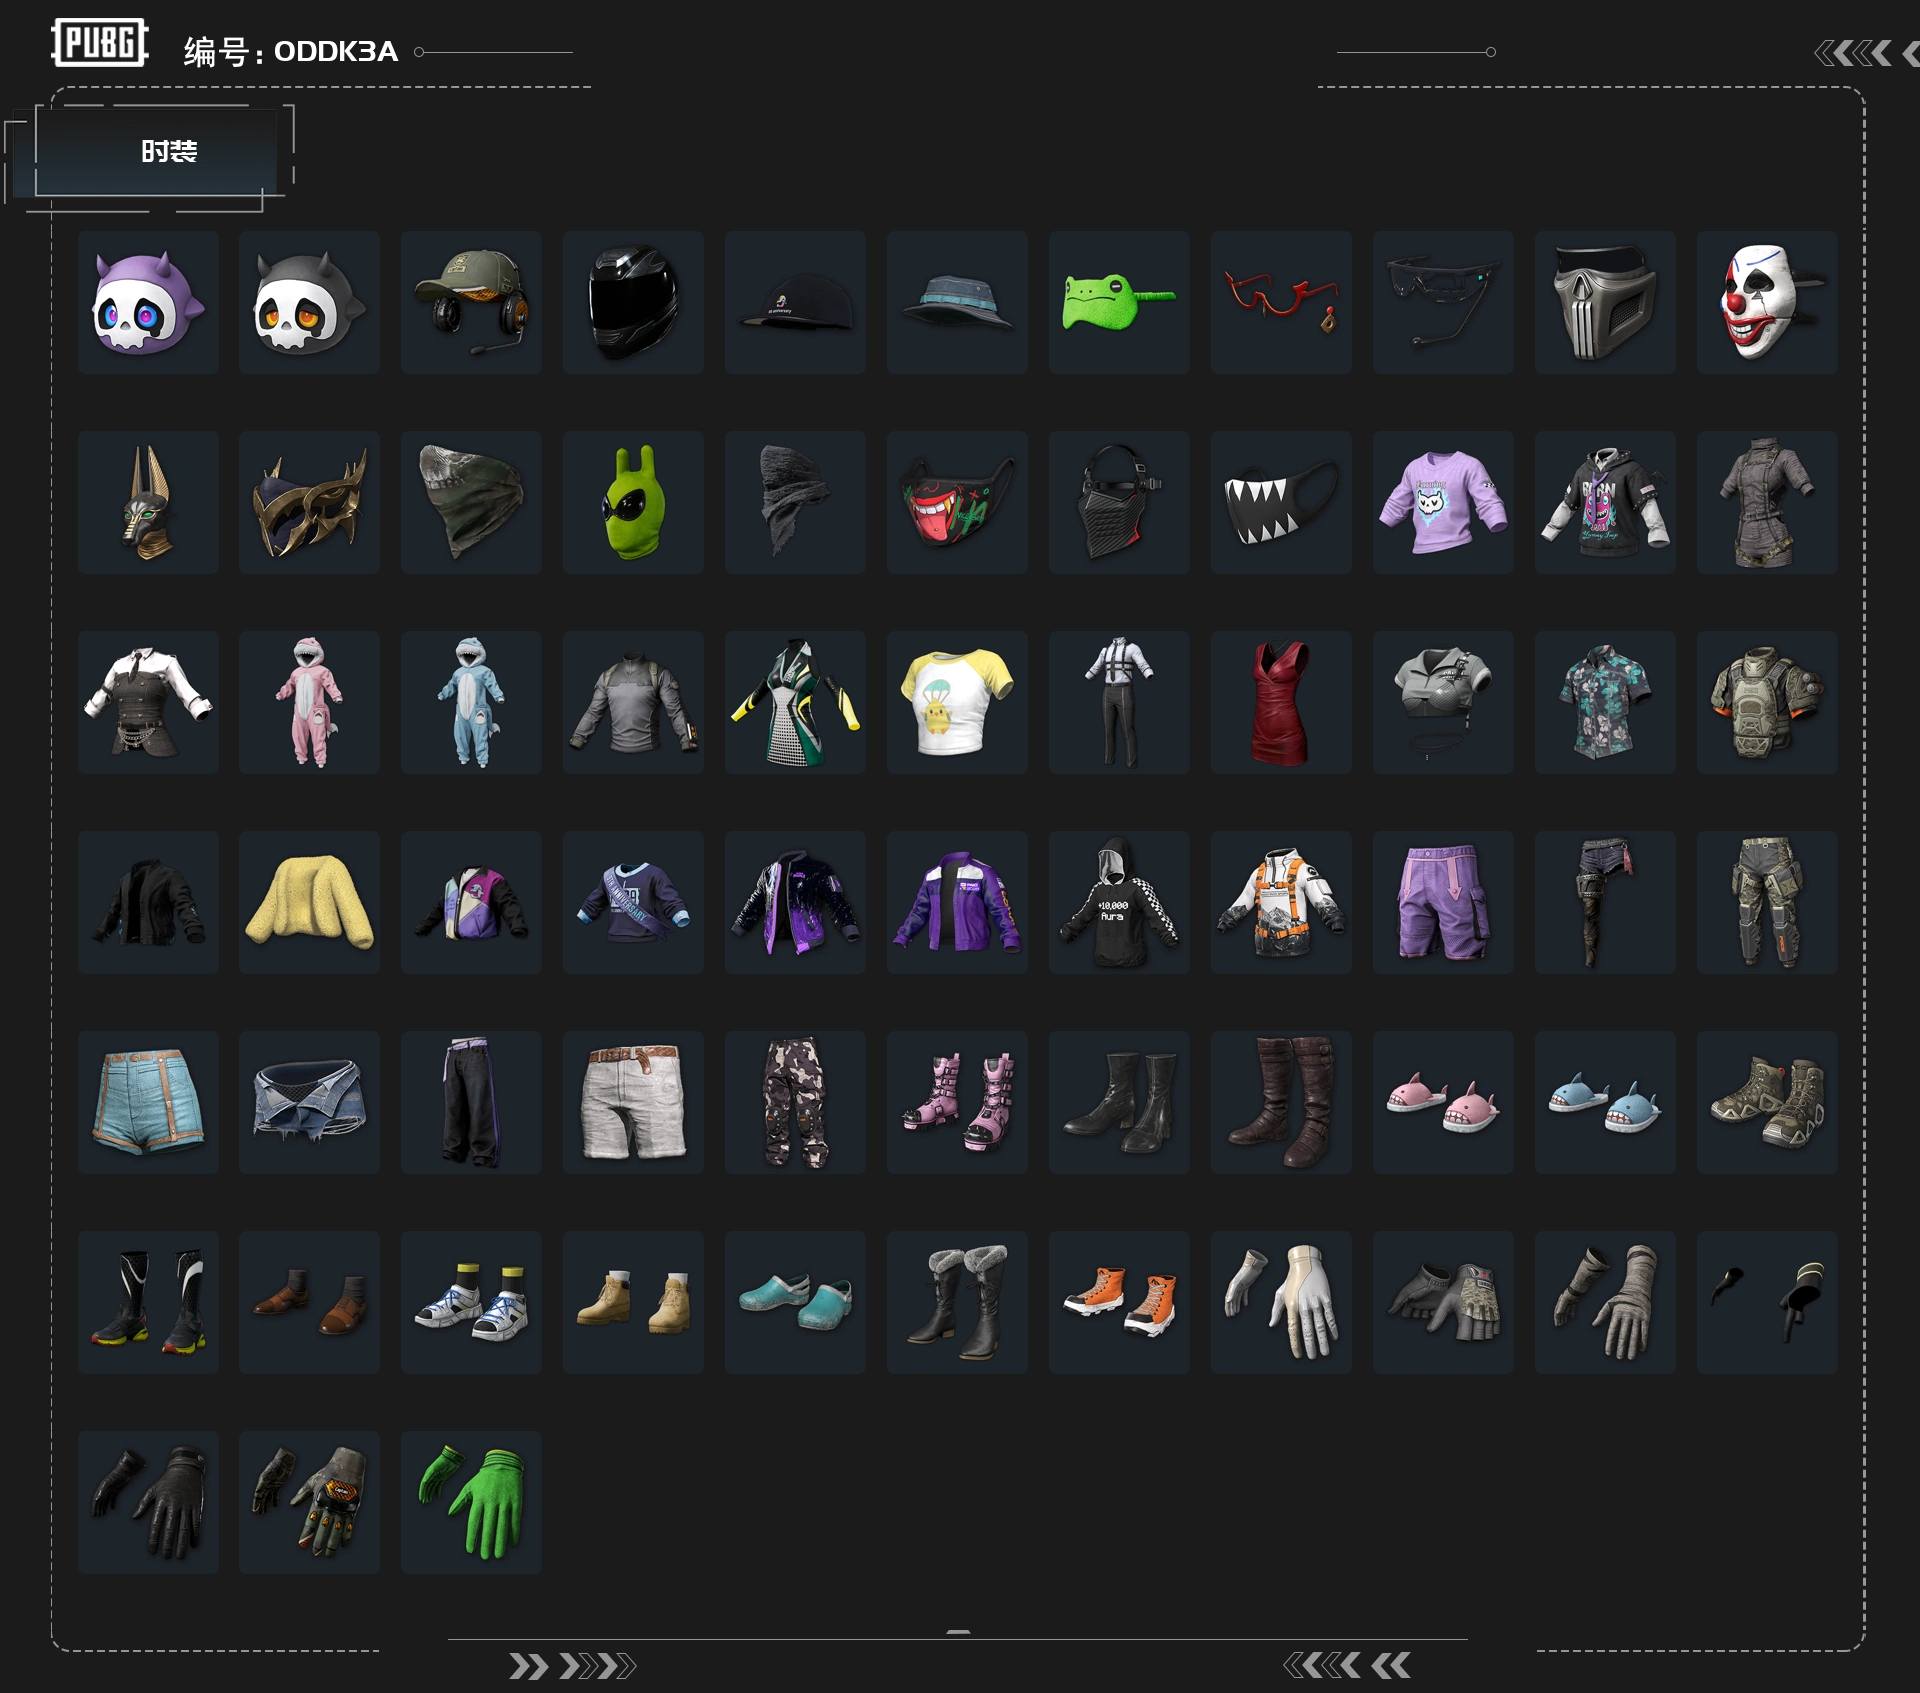
Task: Select the teal clog shoes
Action: 795,1302
